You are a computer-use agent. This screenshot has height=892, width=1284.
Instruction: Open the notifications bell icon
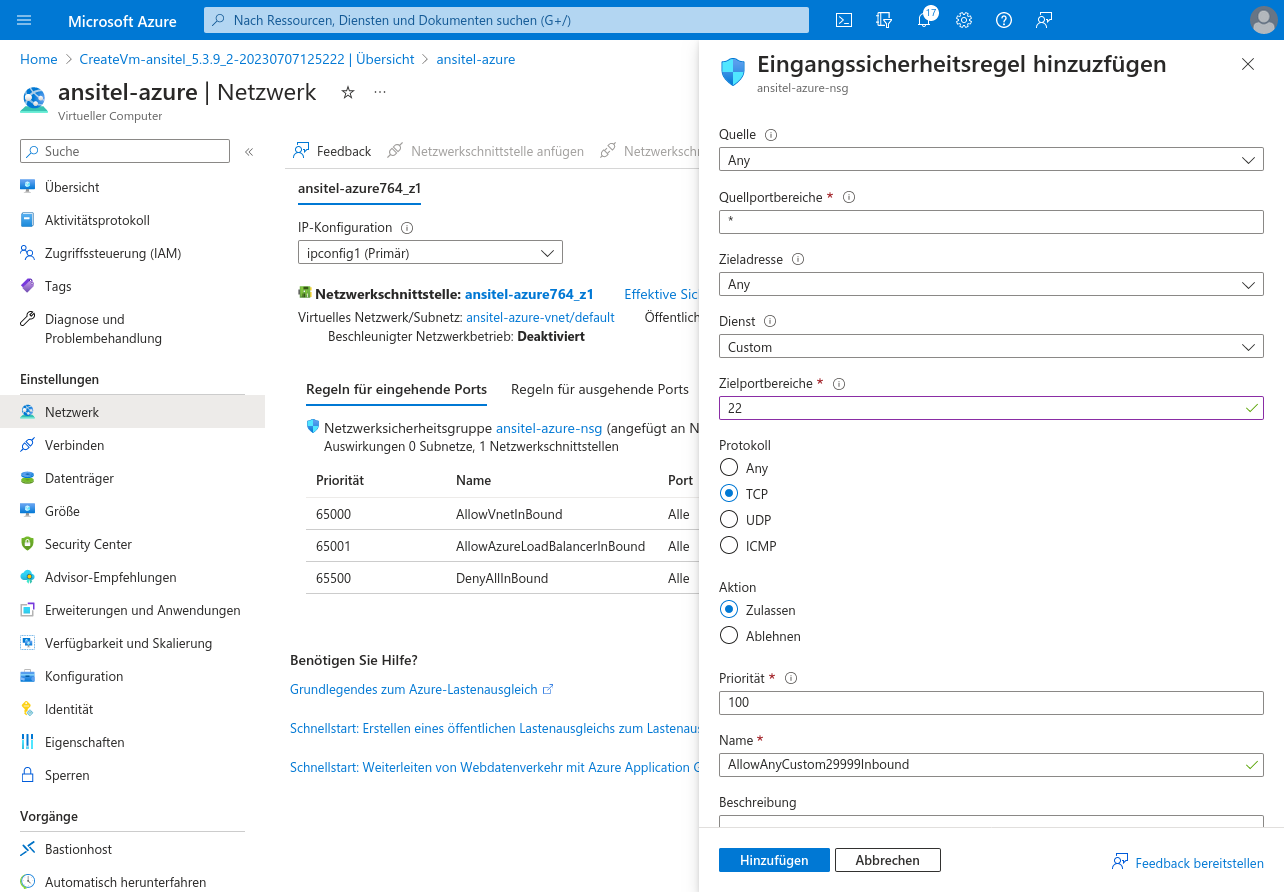[924, 20]
